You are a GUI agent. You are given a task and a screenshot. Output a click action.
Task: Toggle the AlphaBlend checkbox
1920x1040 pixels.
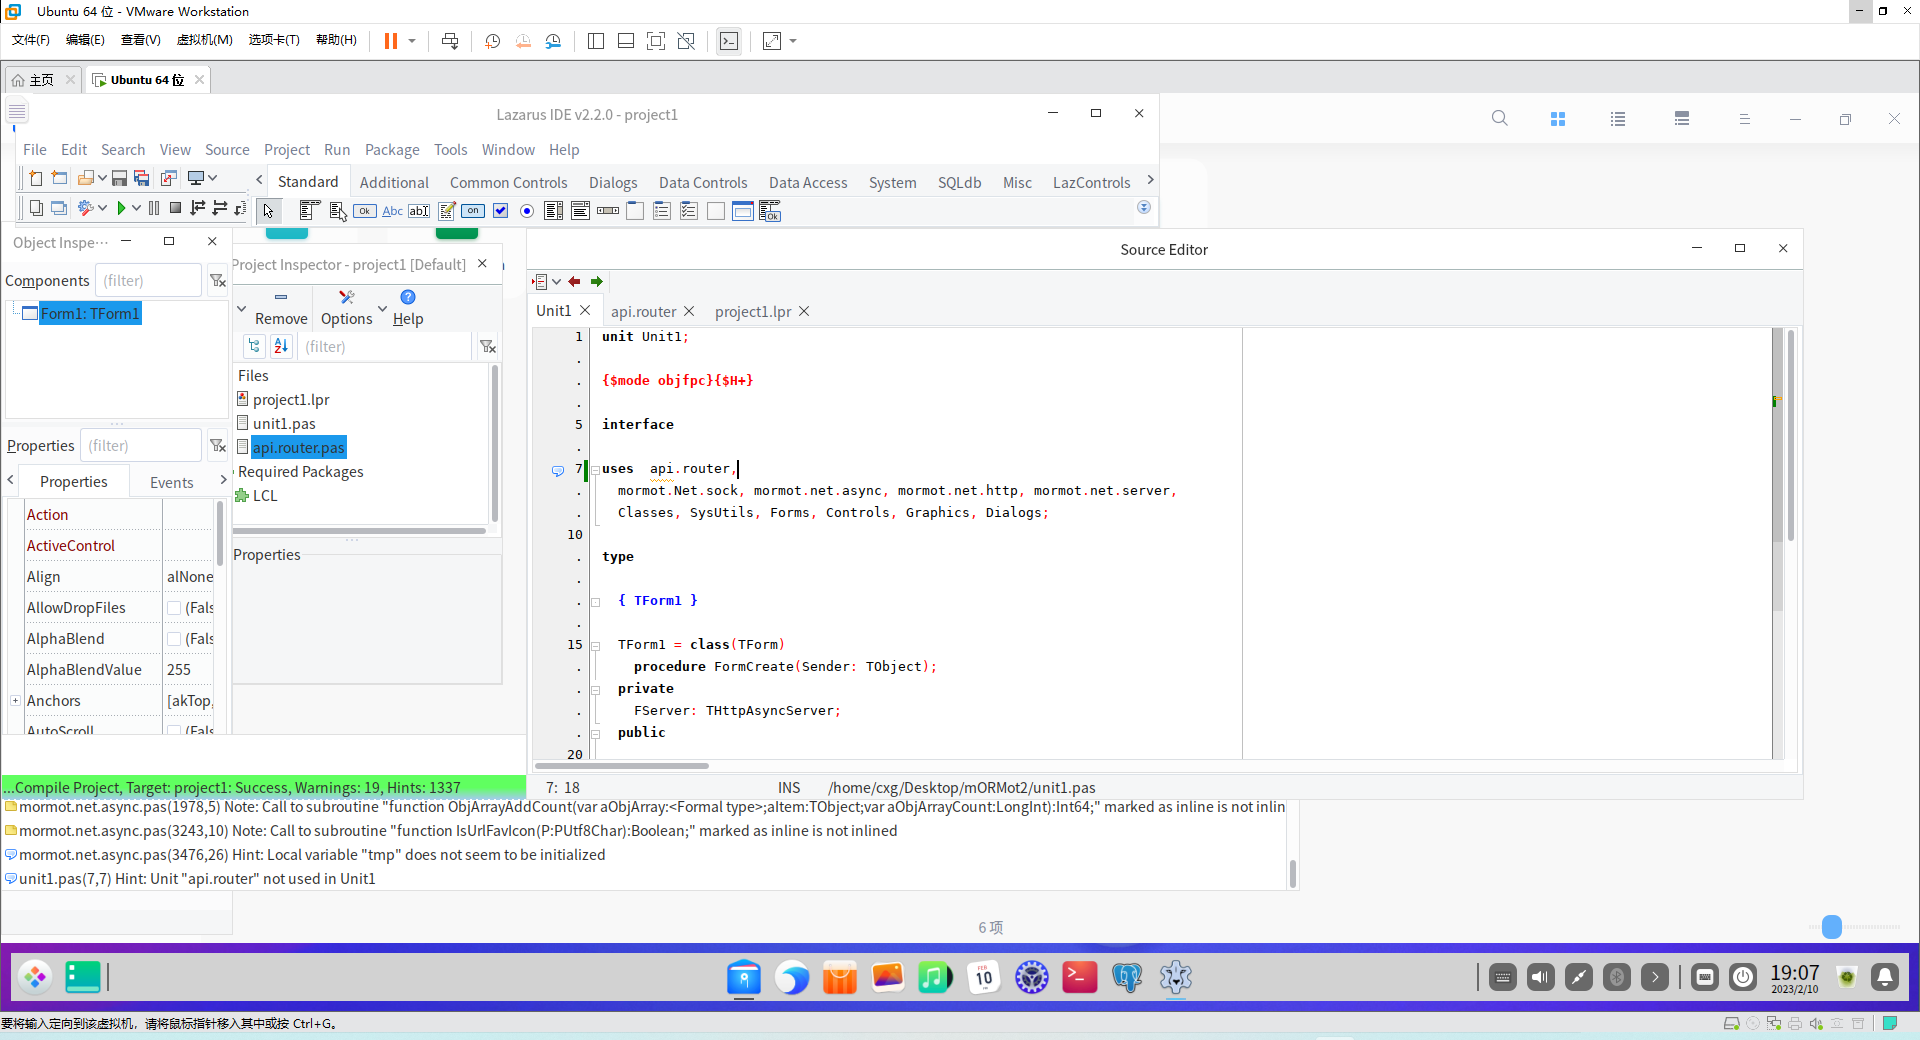174,639
